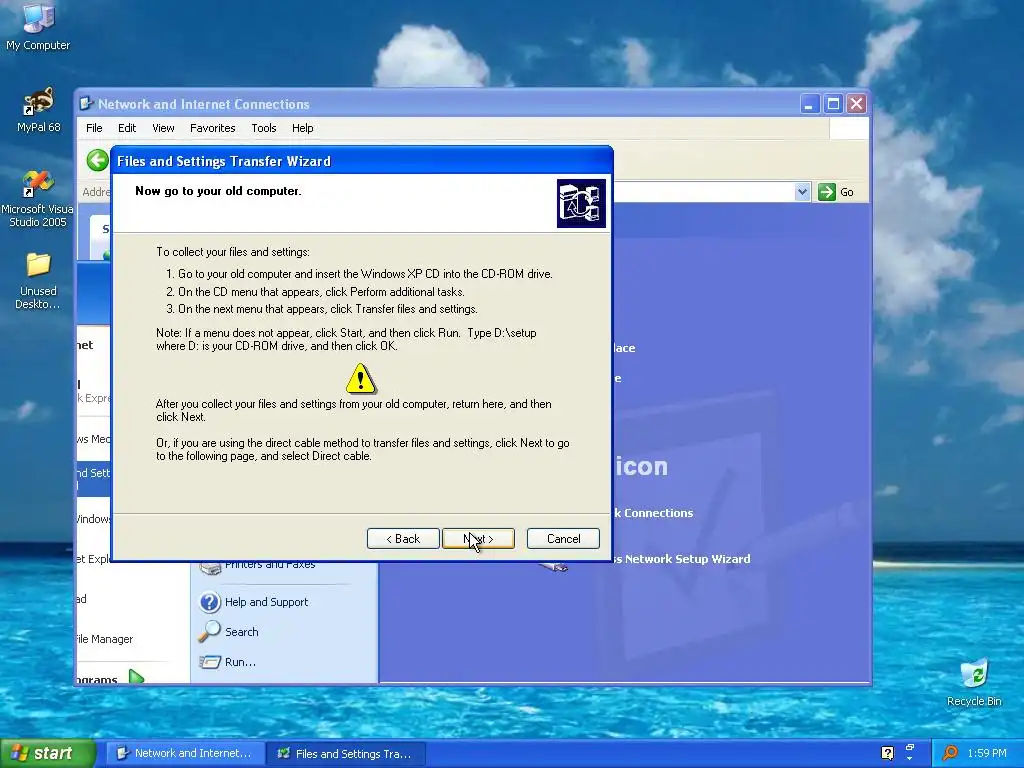
Task: Open the Network Connections link
Action: click(653, 513)
